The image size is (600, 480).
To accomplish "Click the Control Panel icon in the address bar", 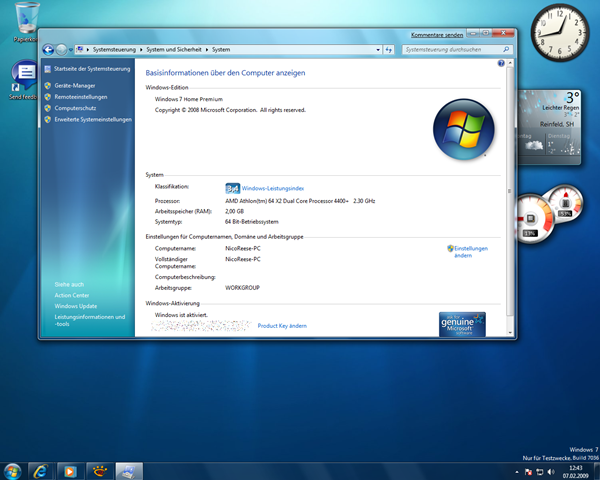I will tap(80, 49).
